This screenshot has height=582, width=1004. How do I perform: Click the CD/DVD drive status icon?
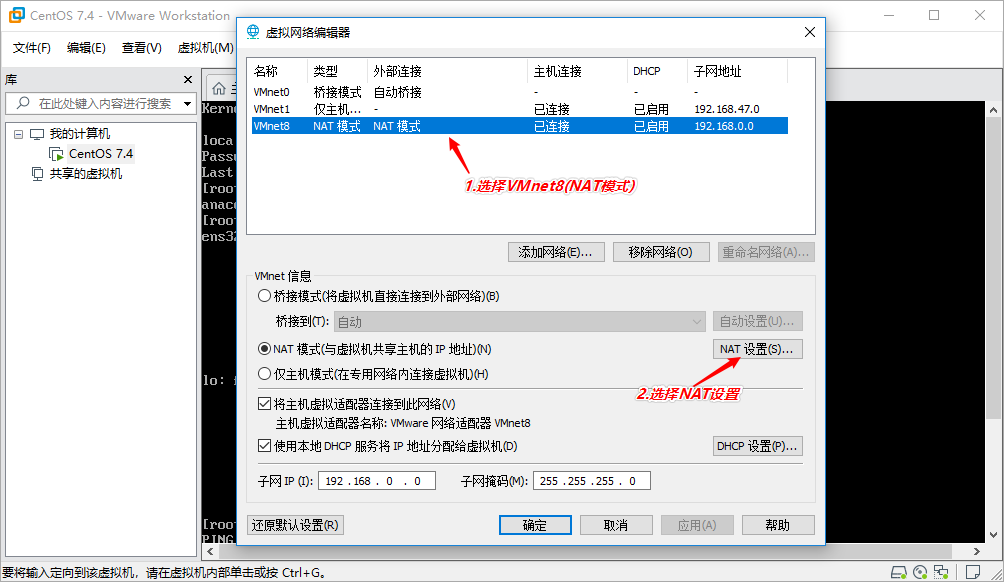920,572
